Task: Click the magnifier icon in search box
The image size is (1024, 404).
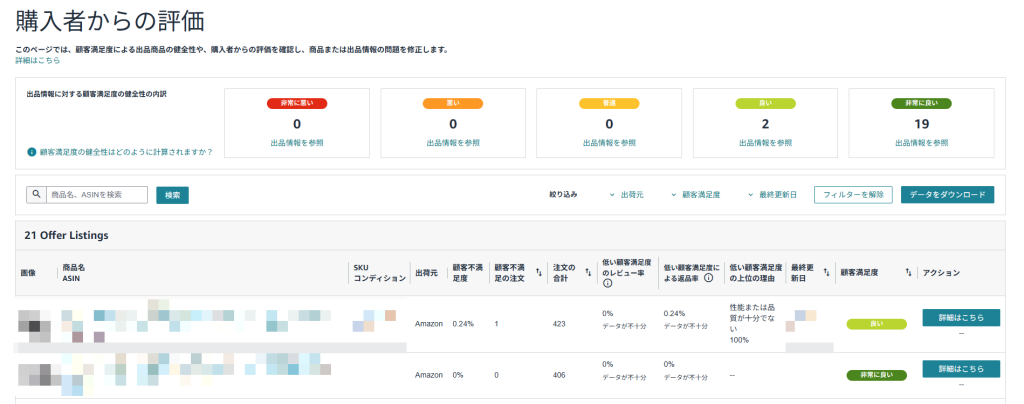Action: (x=37, y=194)
